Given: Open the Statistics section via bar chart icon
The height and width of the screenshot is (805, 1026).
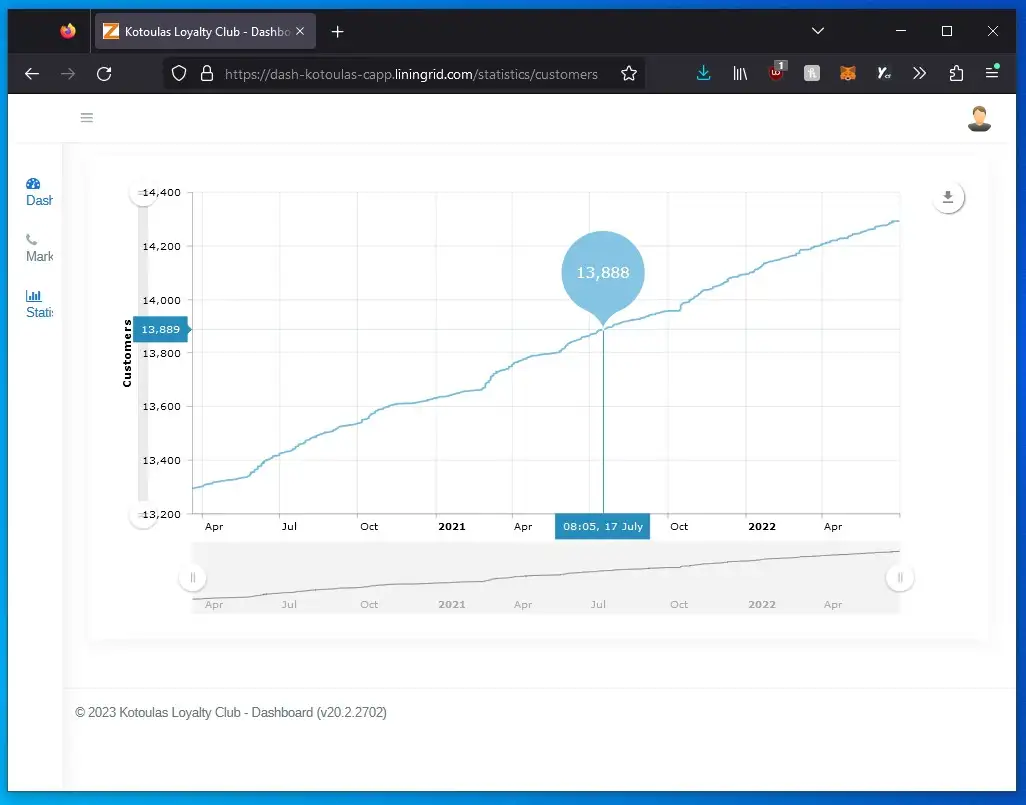Looking at the screenshot, I should tap(36, 303).
